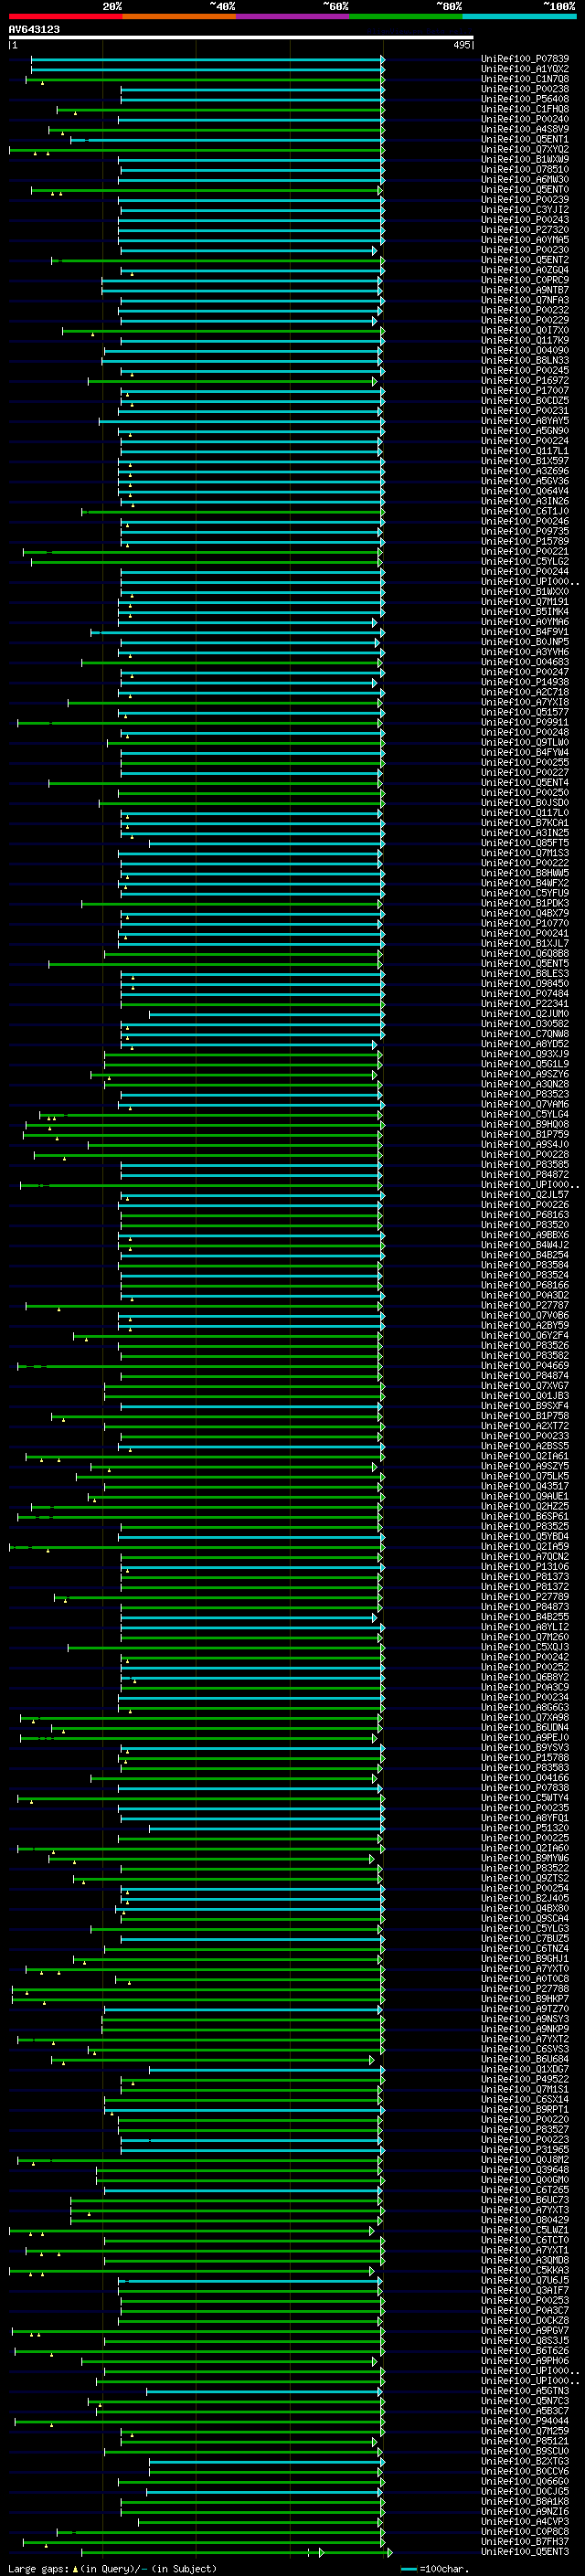Select hit UniRef100_B9SXF4

click(525, 1406)
